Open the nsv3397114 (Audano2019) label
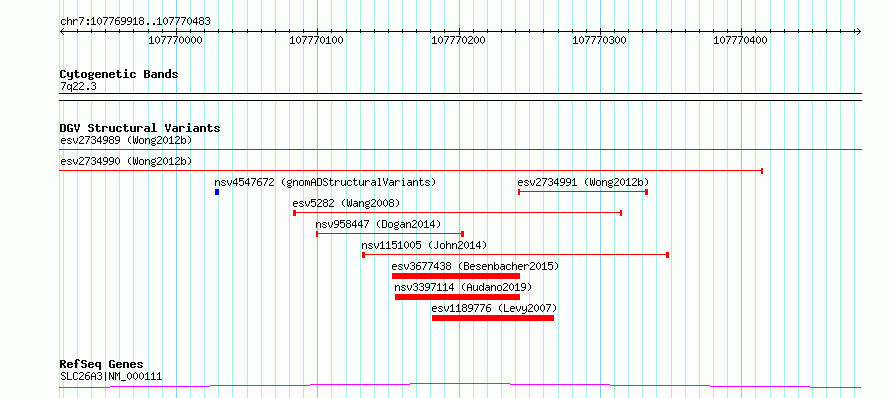The width and height of the screenshot is (890, 398). point(463,287)
